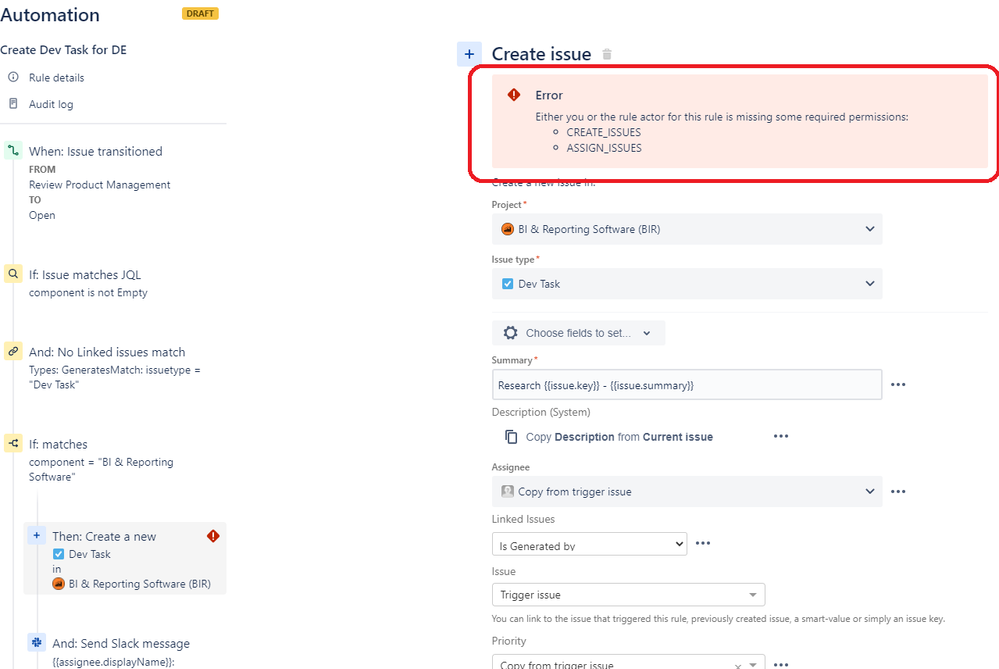The width and height of the screenshot is (999, 669).
Task: Open Audit log
Action: click(x=51, y=104)
